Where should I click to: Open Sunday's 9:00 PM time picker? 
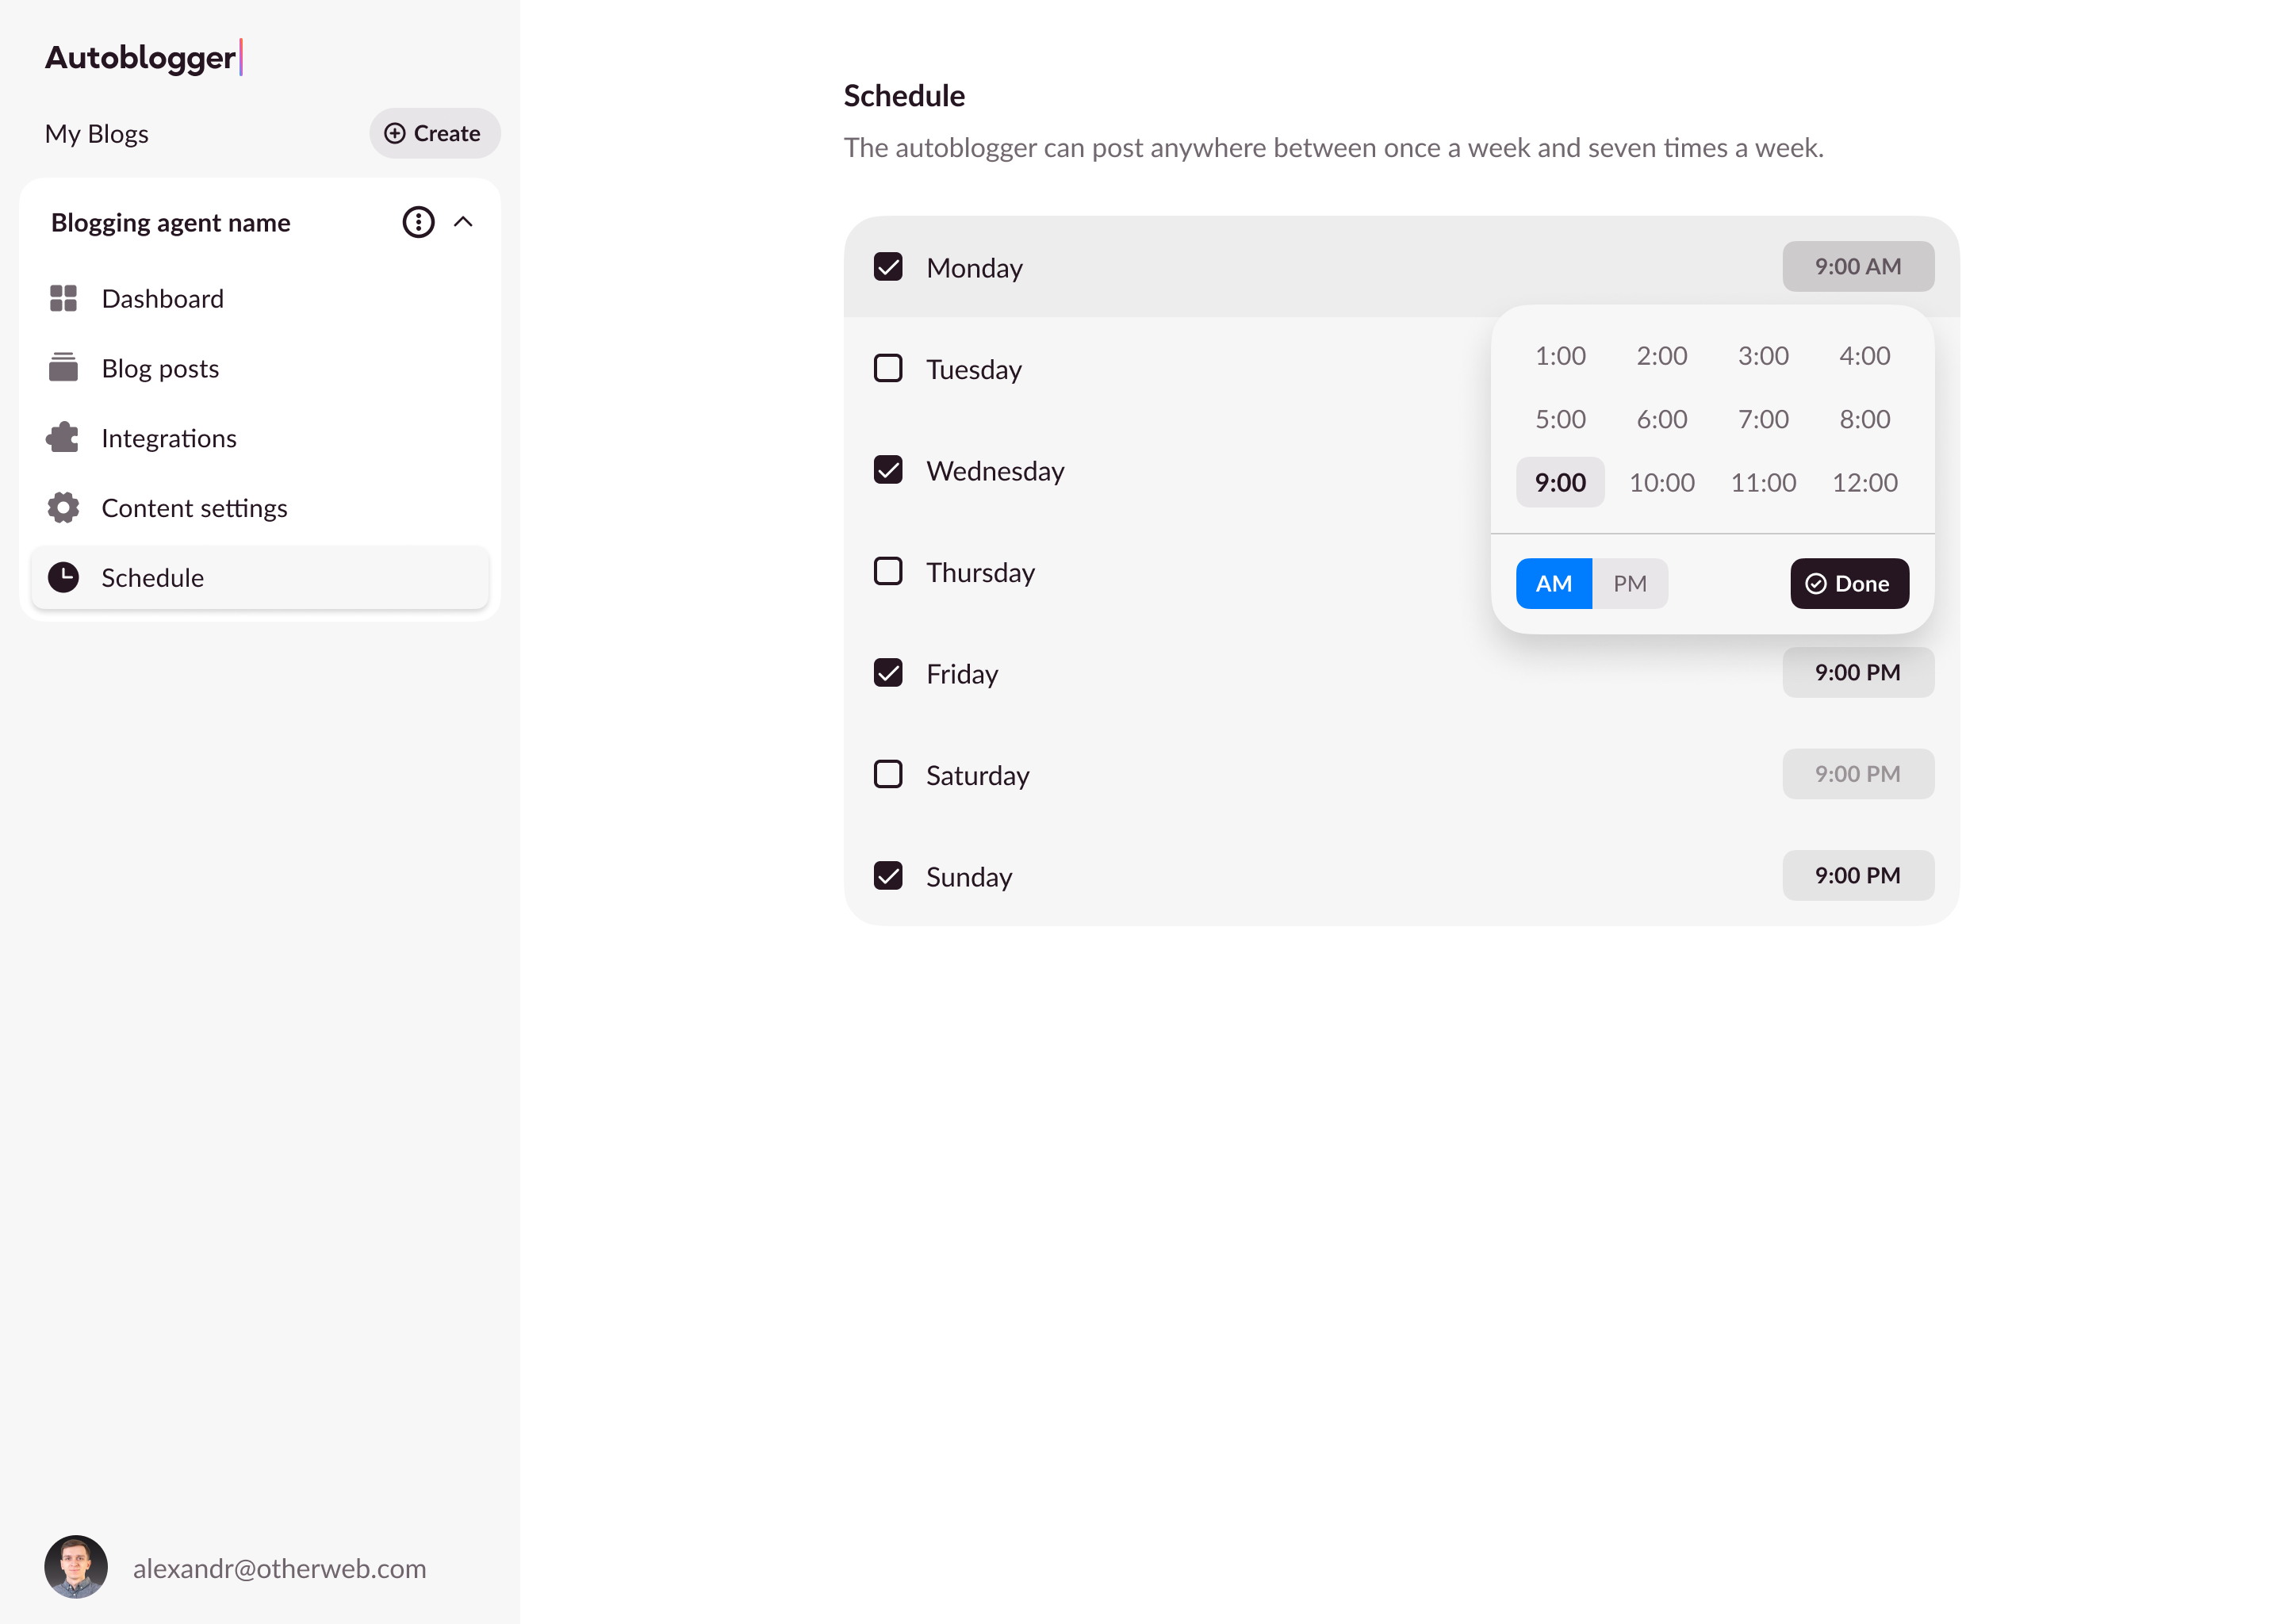click(1857, 875)
